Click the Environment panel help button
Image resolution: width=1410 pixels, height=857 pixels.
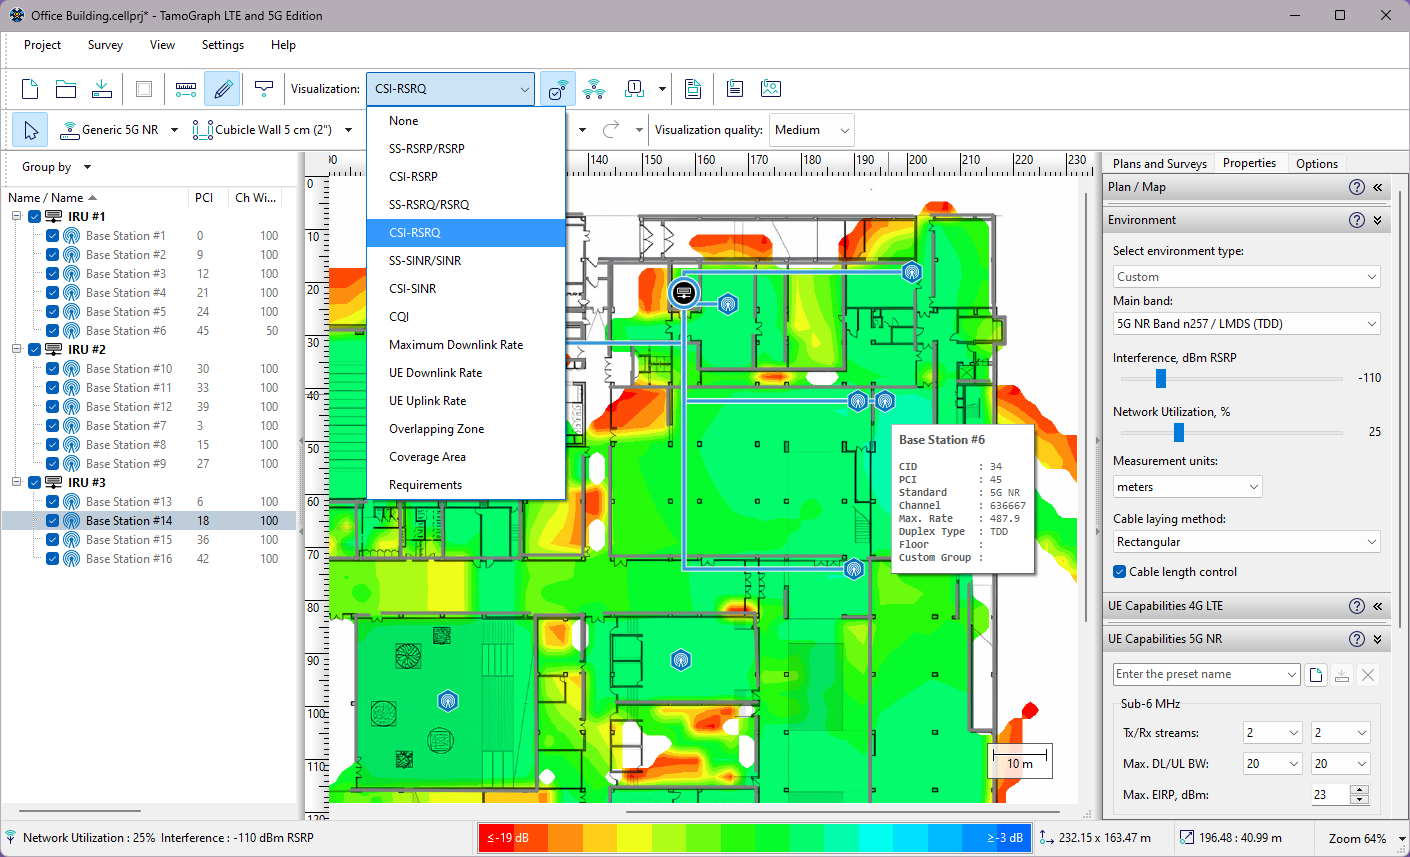(x=1356, y=219)
